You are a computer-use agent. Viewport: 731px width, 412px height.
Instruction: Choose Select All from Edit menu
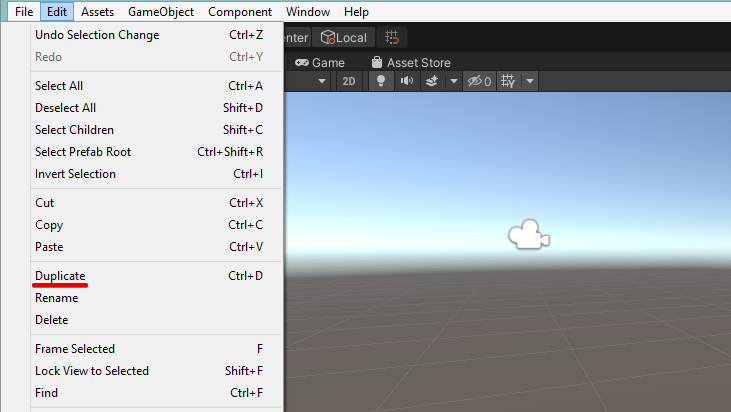pyautogui.click(x=157, y=86)
